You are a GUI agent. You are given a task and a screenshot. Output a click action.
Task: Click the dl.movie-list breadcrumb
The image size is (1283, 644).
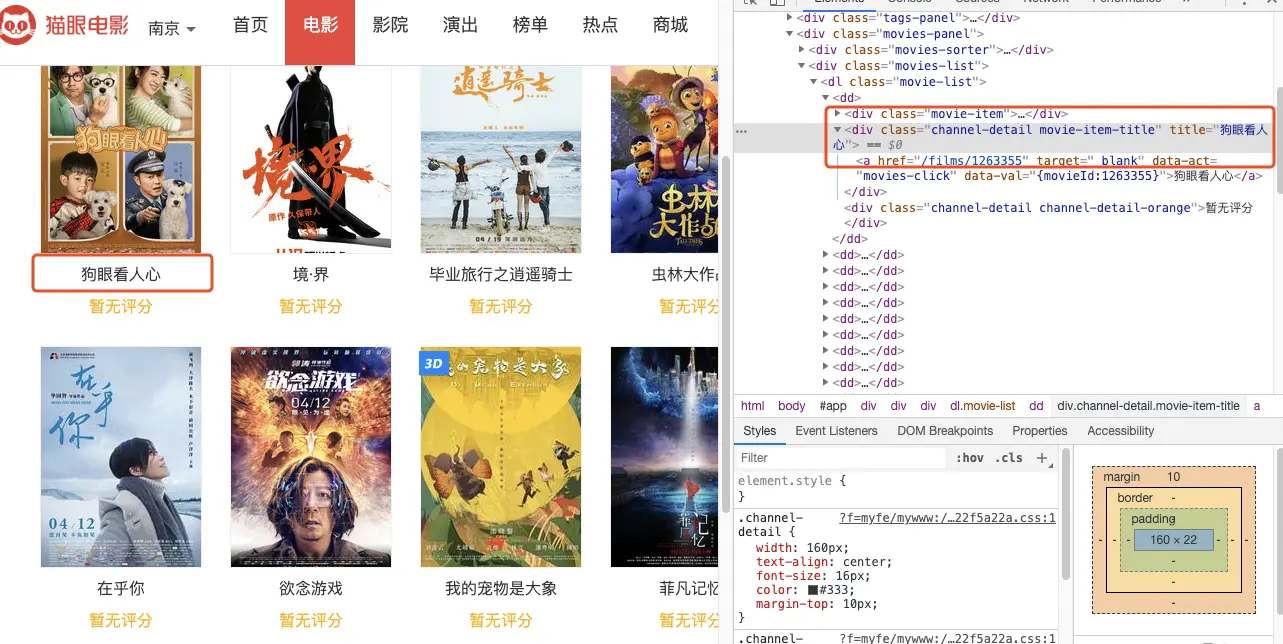982,406
